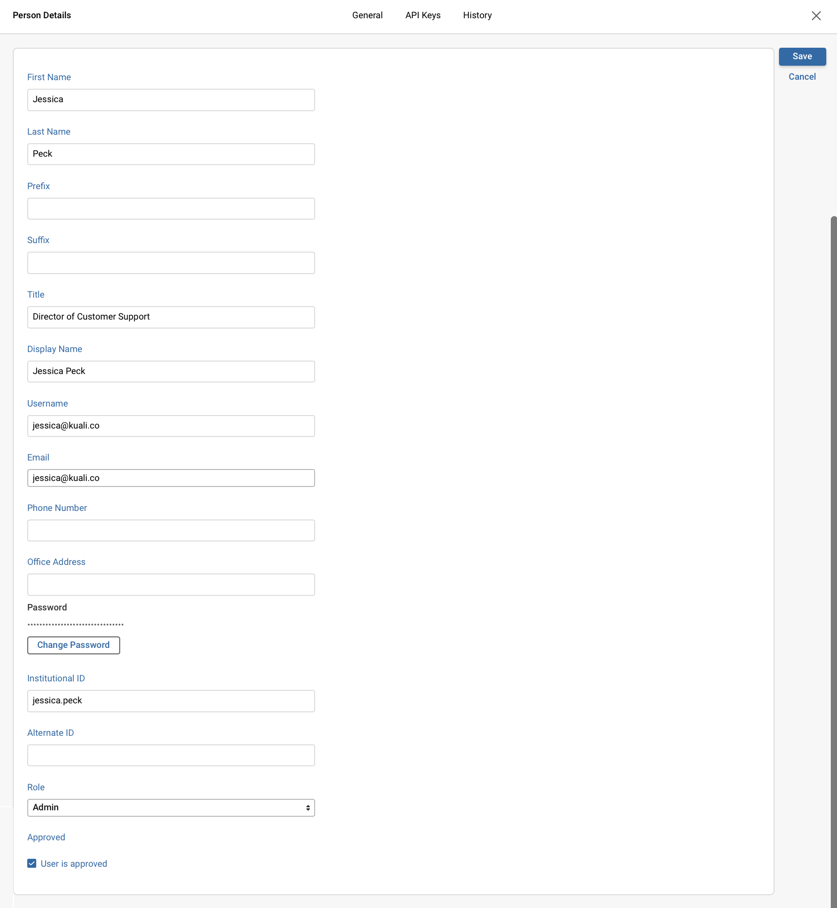Screen dimensions: 837x908
Task: Click the Change Password button
Action: (73, 645)
